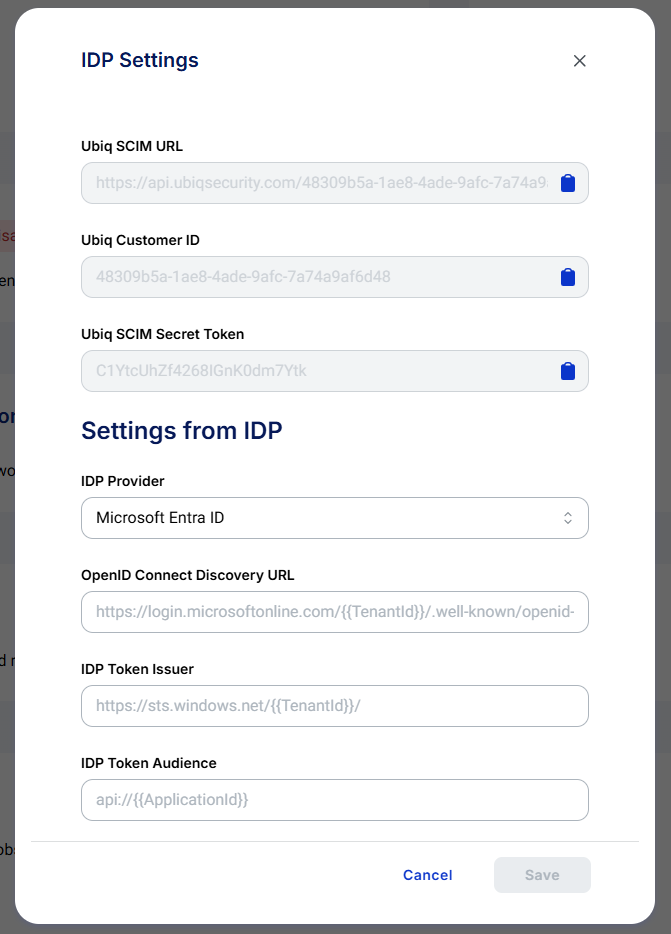Close the IDP Settings dialog with X

click(579, 61)
